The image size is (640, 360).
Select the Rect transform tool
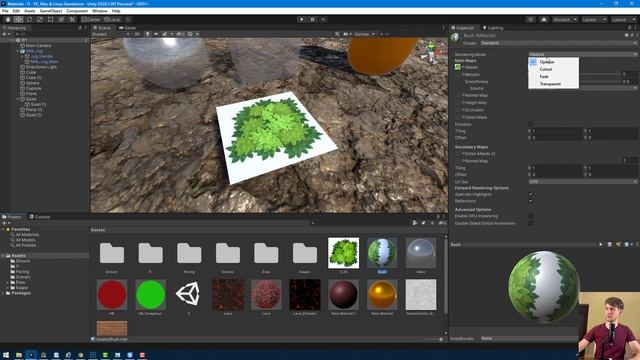click(x=50, y=19)
